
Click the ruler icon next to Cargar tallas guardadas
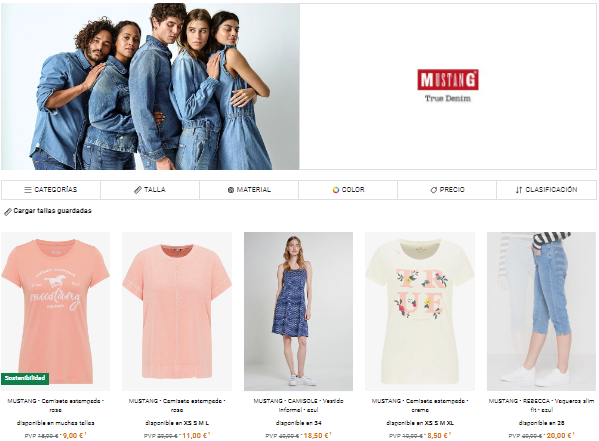click(8, 212)
